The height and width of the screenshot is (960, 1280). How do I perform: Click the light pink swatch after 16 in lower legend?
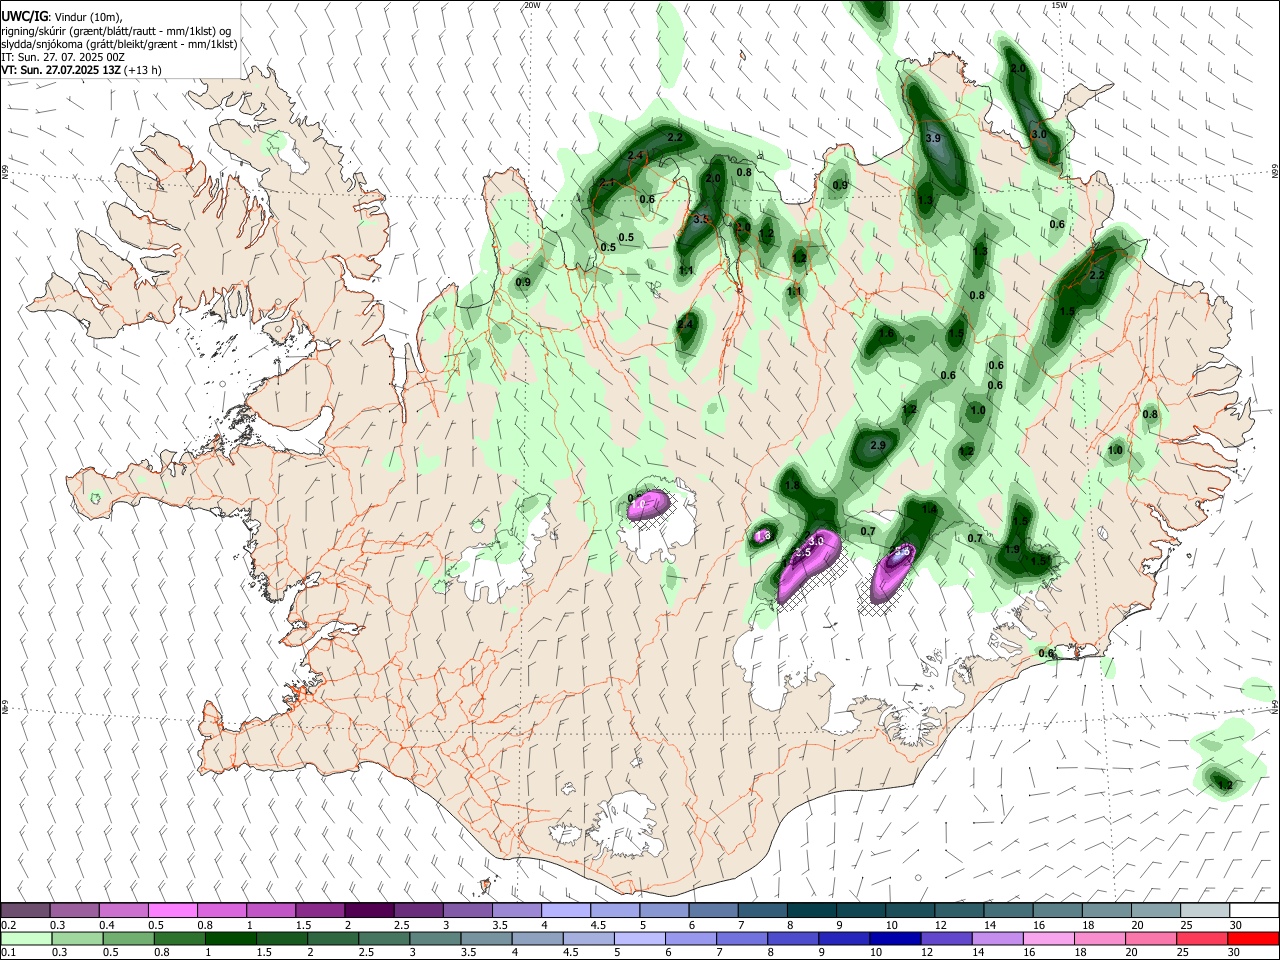pos(1048,938)
